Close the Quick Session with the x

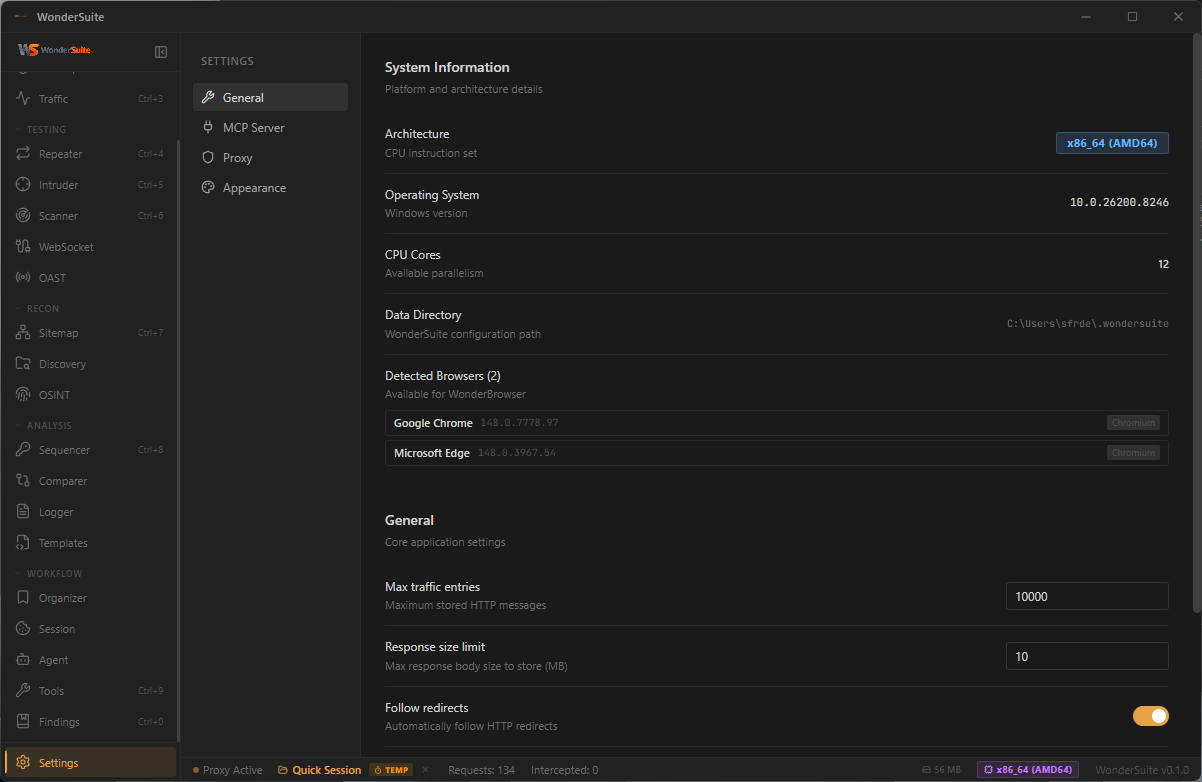[x=425, y=770]
